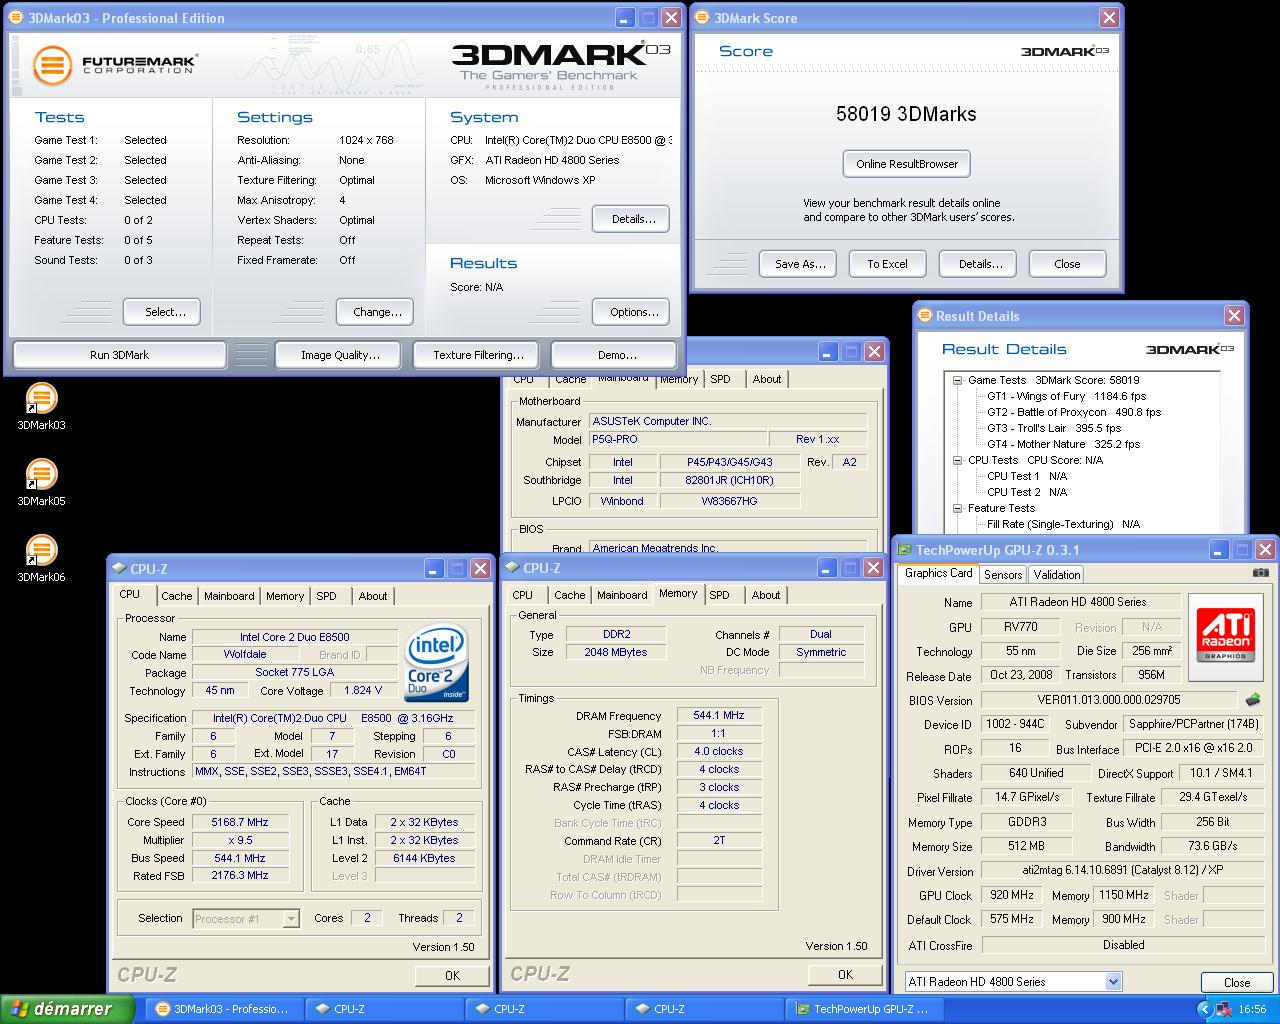Open Mainboard tab in CPU-Z CPU window
This screenshot has height=1024, width=1280.
(229, 596)
